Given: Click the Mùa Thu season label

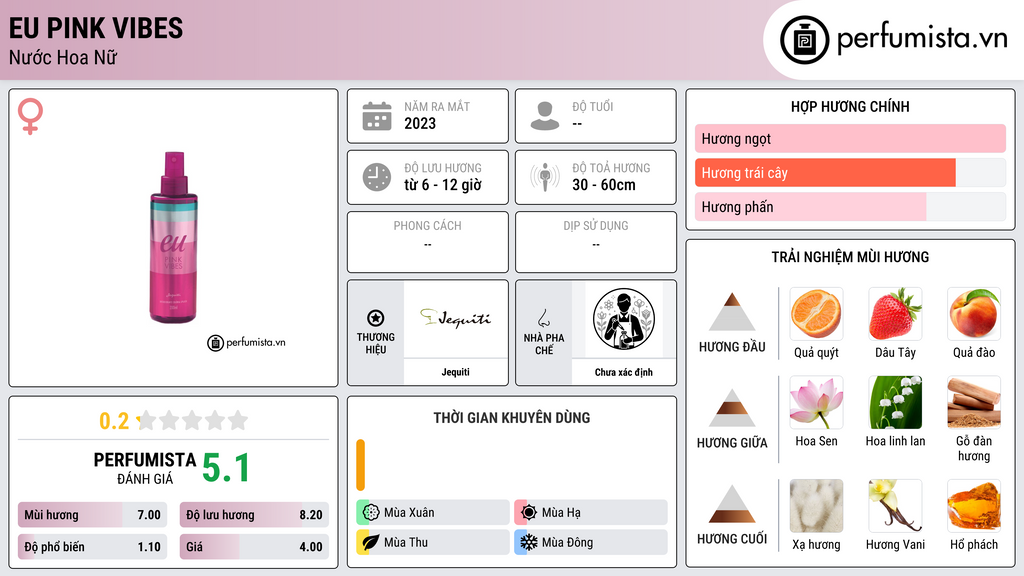Looking at the screenshot, I should 406,542.
